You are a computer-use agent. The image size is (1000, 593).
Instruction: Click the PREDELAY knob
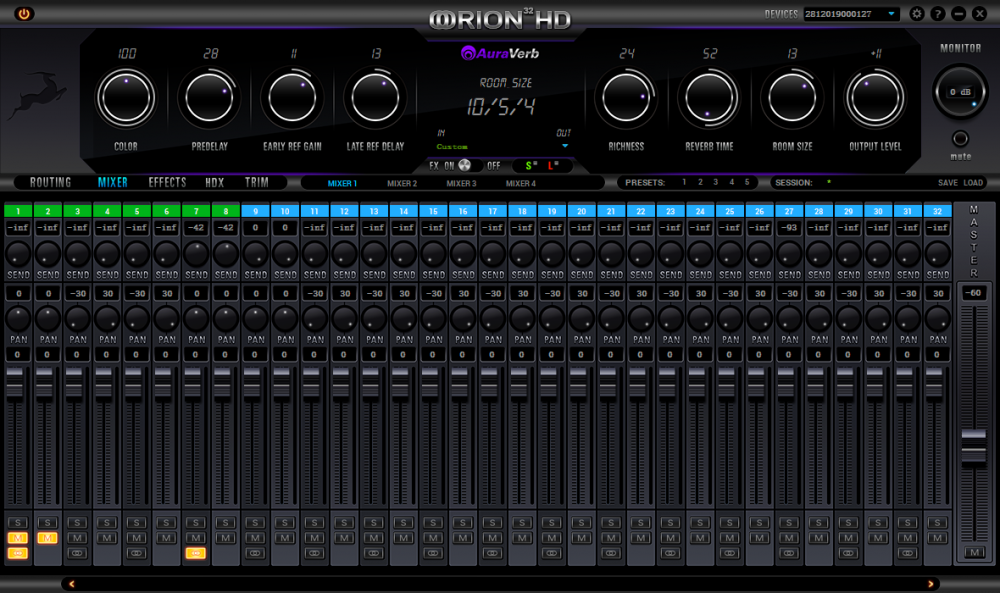coord(209,97)
